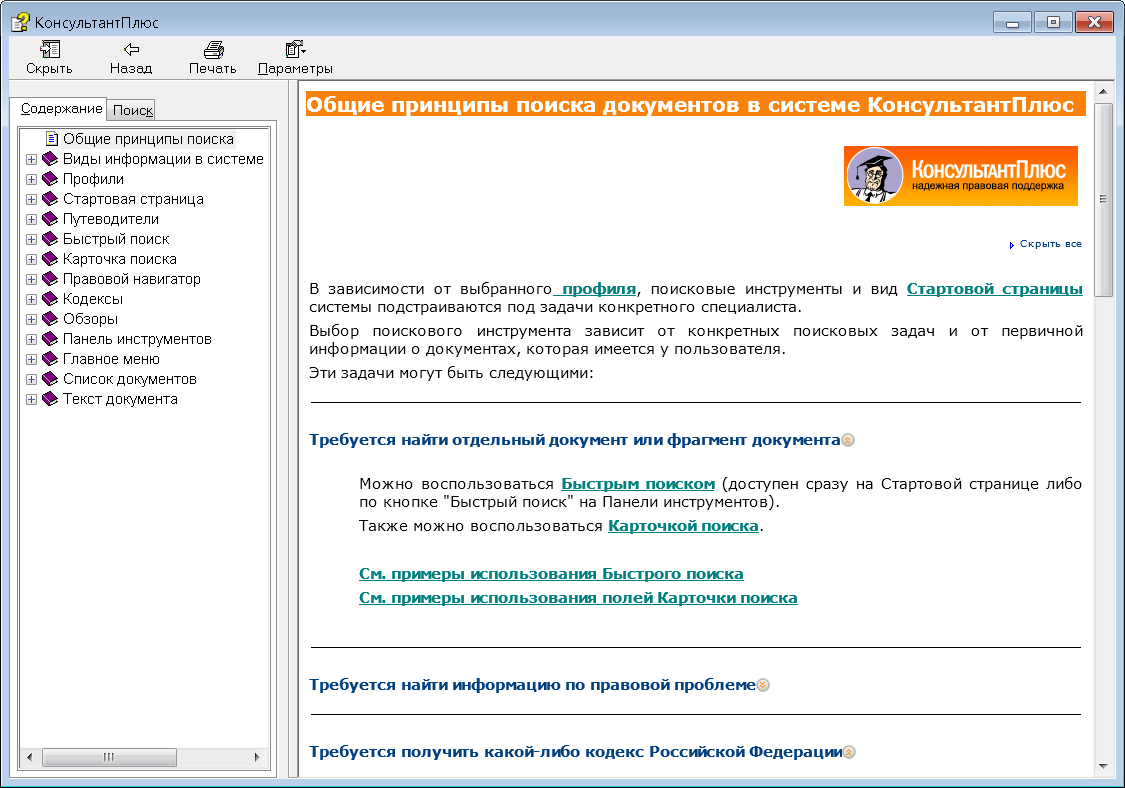The image size is (1125, 788).
Task: Expand the Панель инструментов tree node
Action: [32, 339]
